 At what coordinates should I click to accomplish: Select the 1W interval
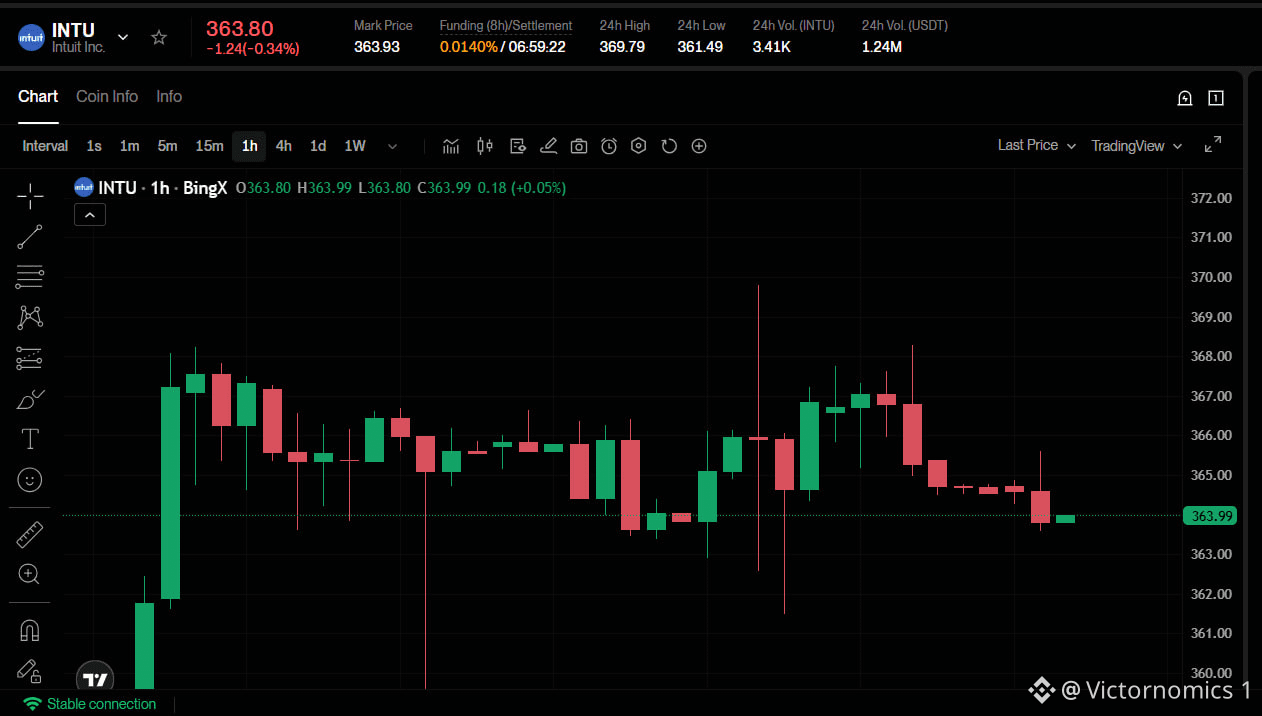point(355,146)
